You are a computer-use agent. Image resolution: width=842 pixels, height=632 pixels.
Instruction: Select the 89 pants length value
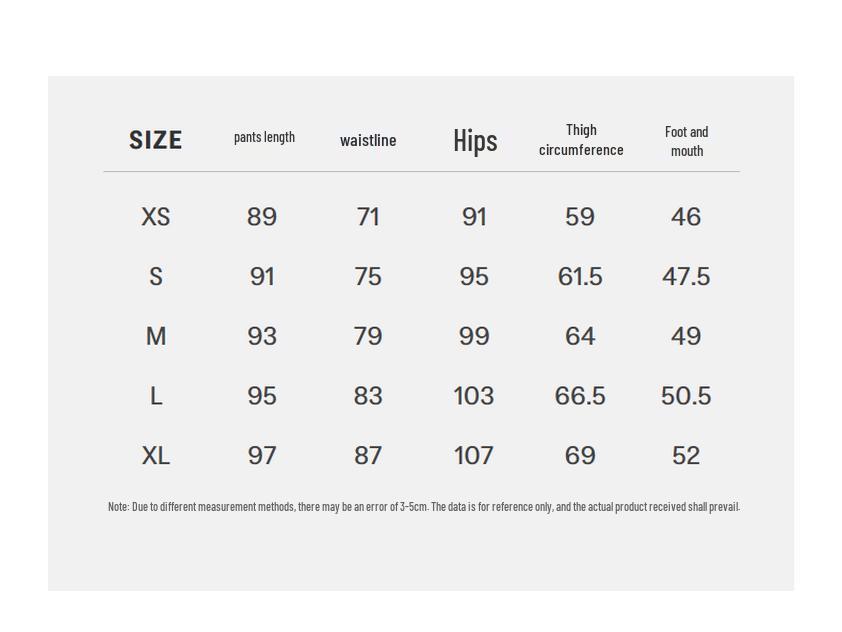[x=262, y=217]
